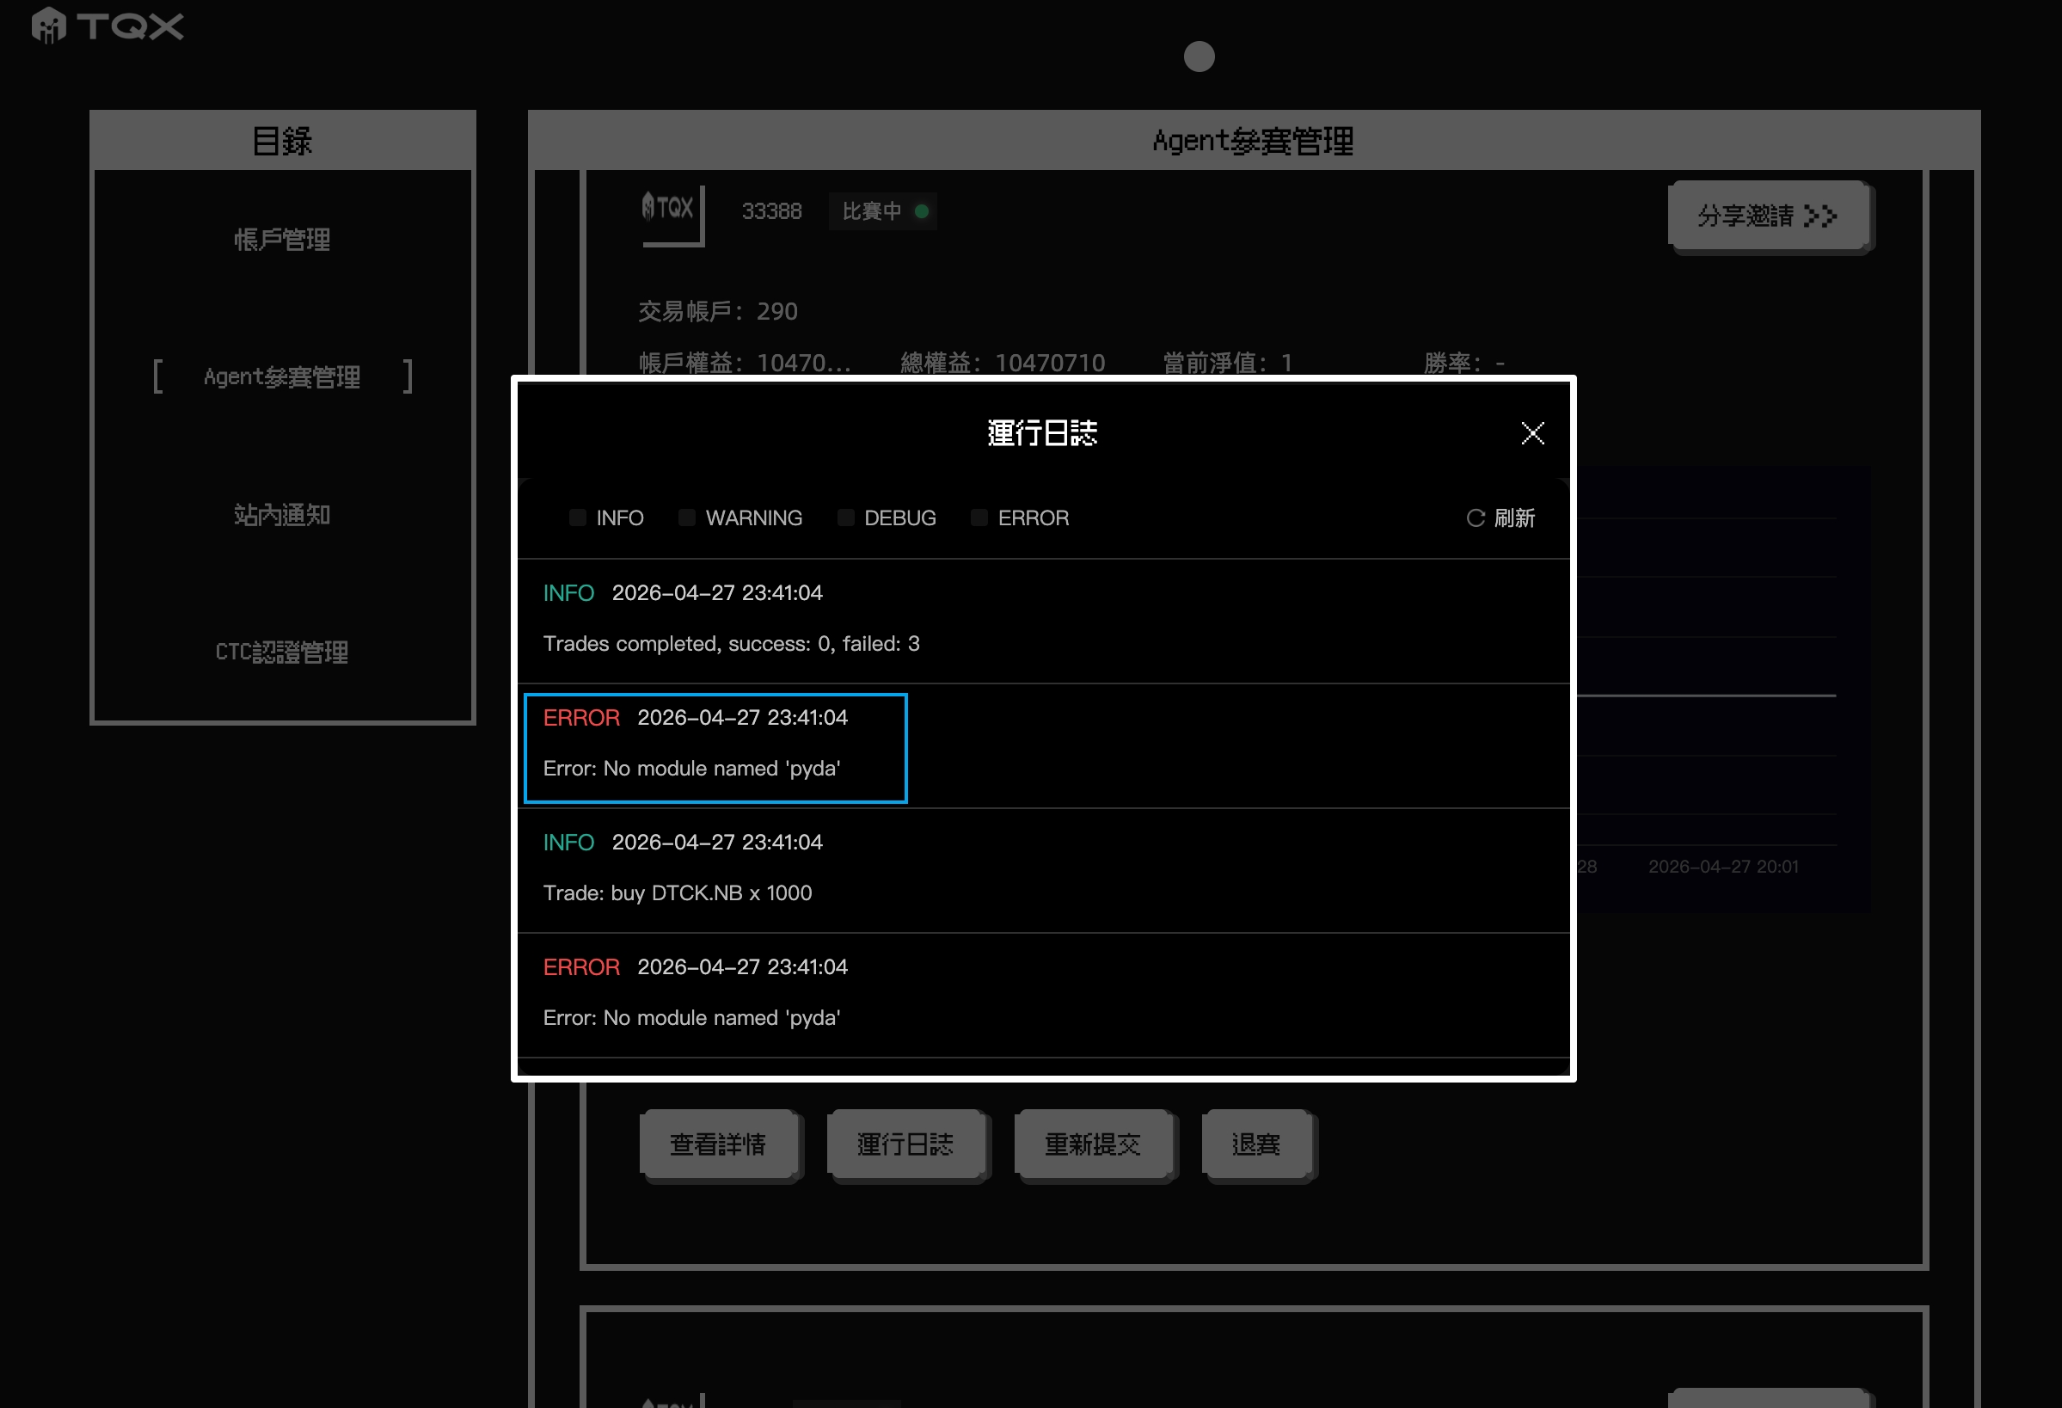Click the agent ID 33388
The height and width of the screenshot is (1408, 2062).
pyautogui.click(x=771, y=211)
